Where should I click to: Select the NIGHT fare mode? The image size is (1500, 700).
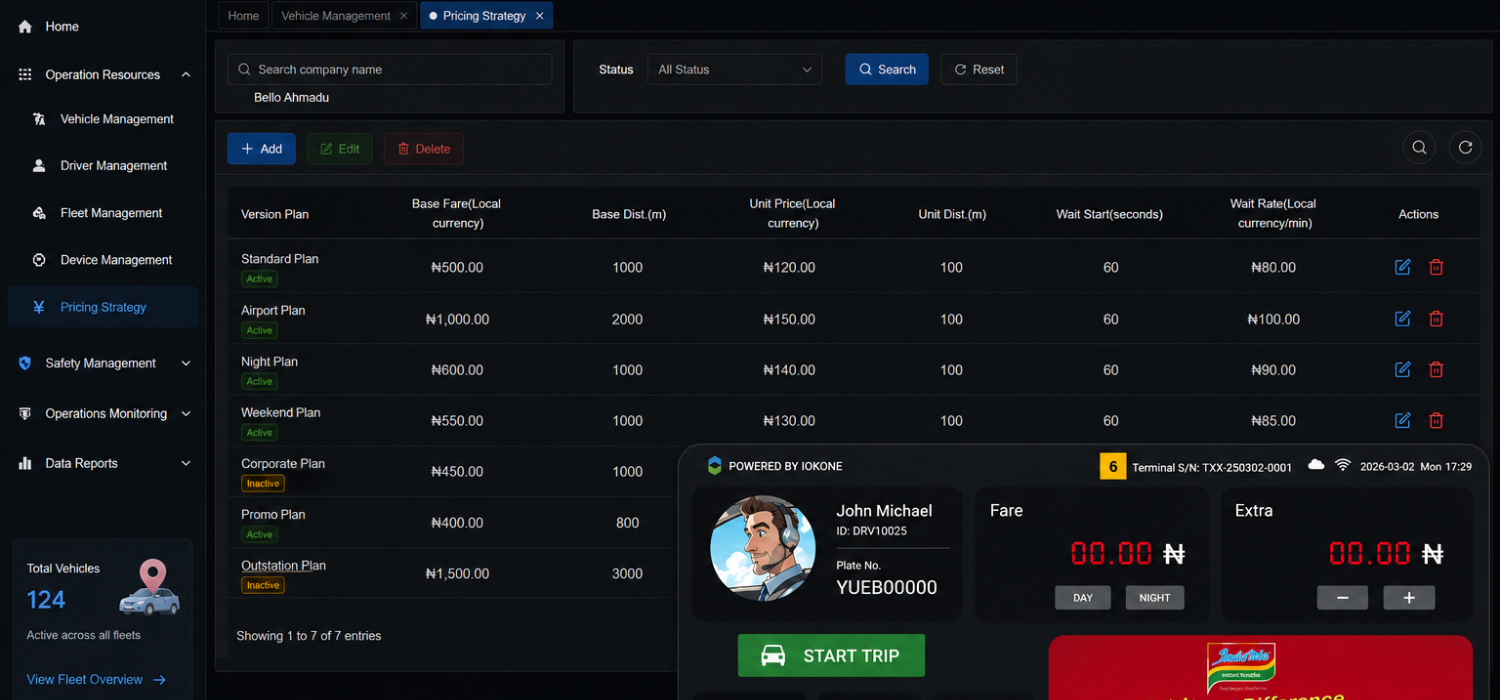1155,598
